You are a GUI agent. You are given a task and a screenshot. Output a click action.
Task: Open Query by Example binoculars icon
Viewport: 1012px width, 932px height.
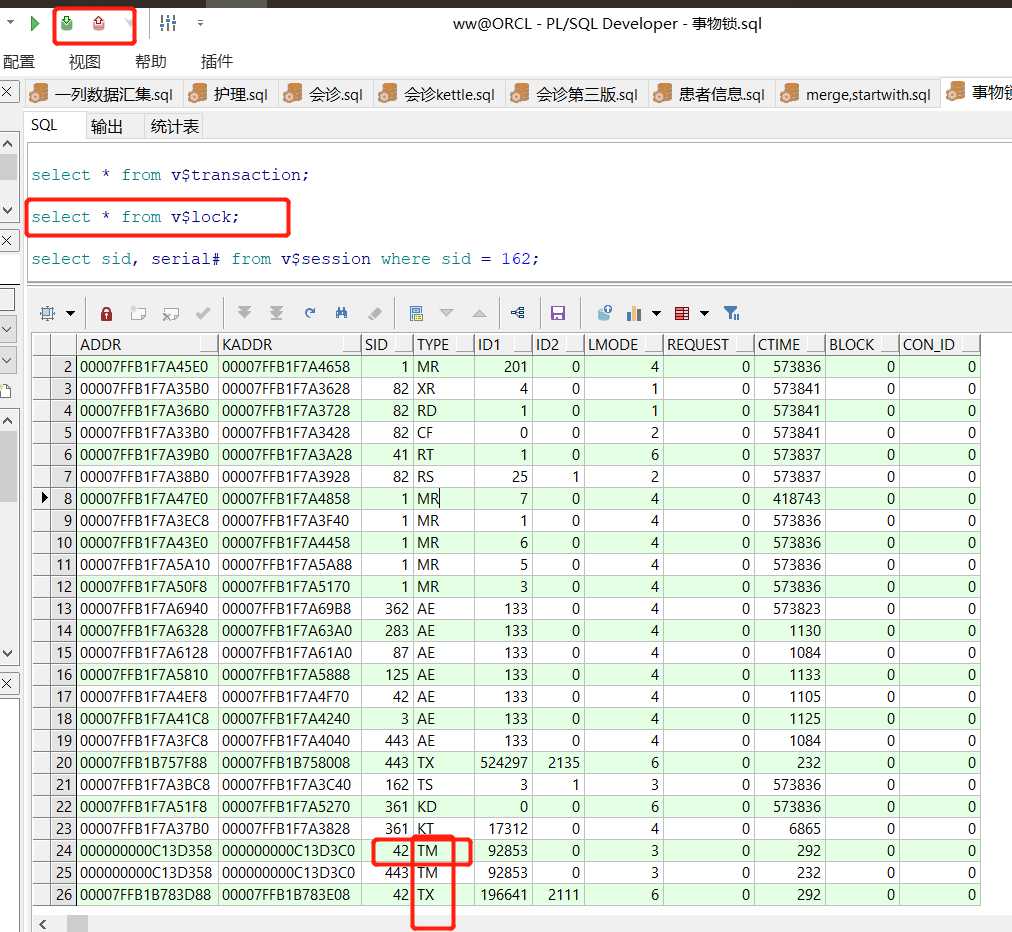(x=341, y=313)
